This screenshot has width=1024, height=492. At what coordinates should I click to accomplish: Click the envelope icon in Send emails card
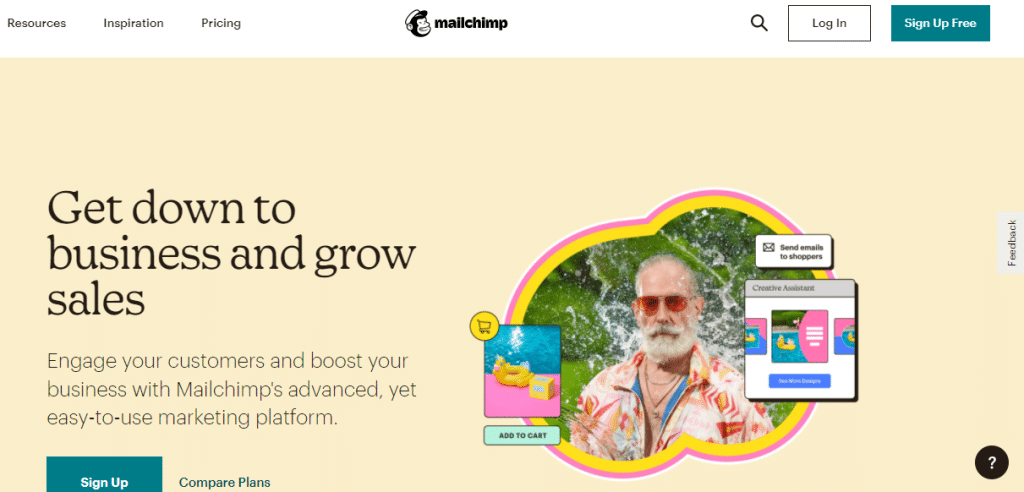(769, 248)
